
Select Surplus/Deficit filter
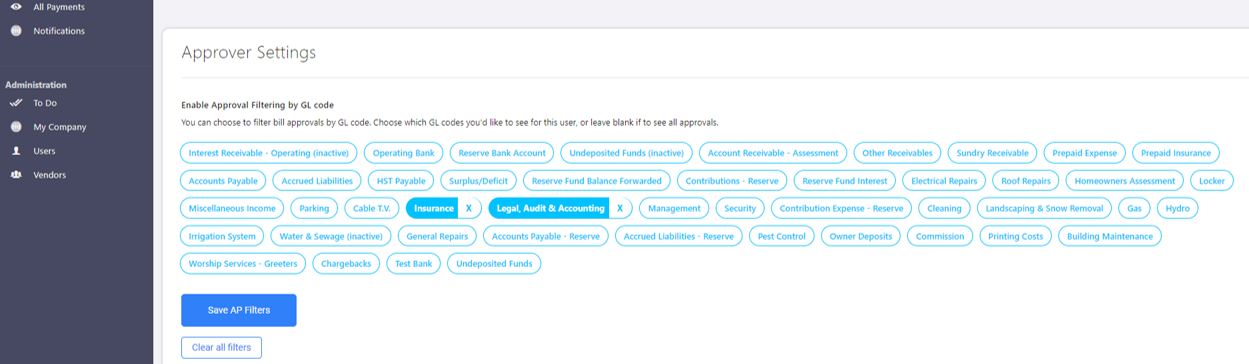click(478, 181)
